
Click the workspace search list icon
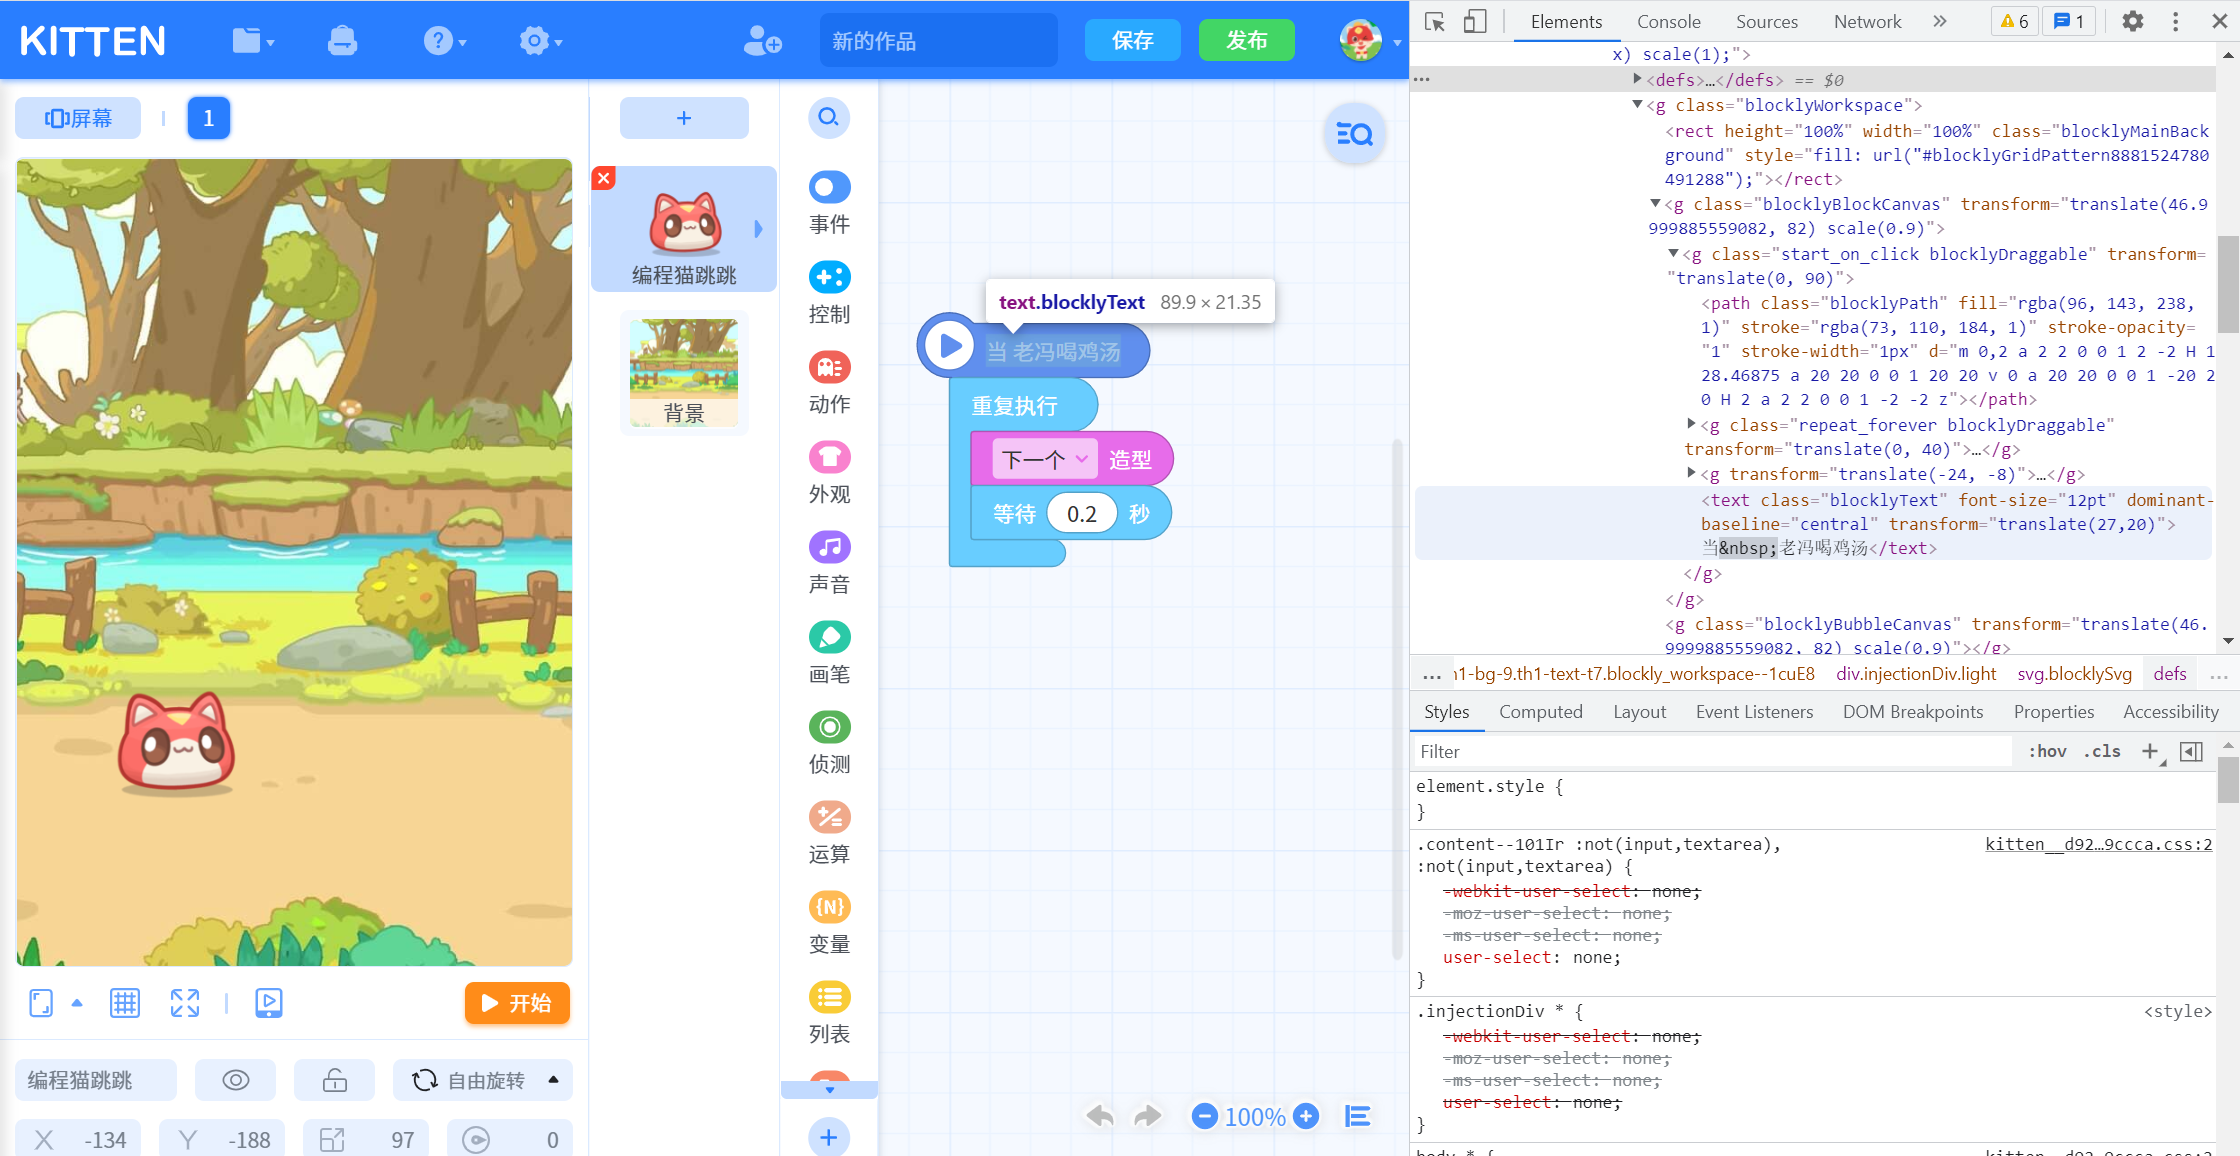click(1355, 134)
